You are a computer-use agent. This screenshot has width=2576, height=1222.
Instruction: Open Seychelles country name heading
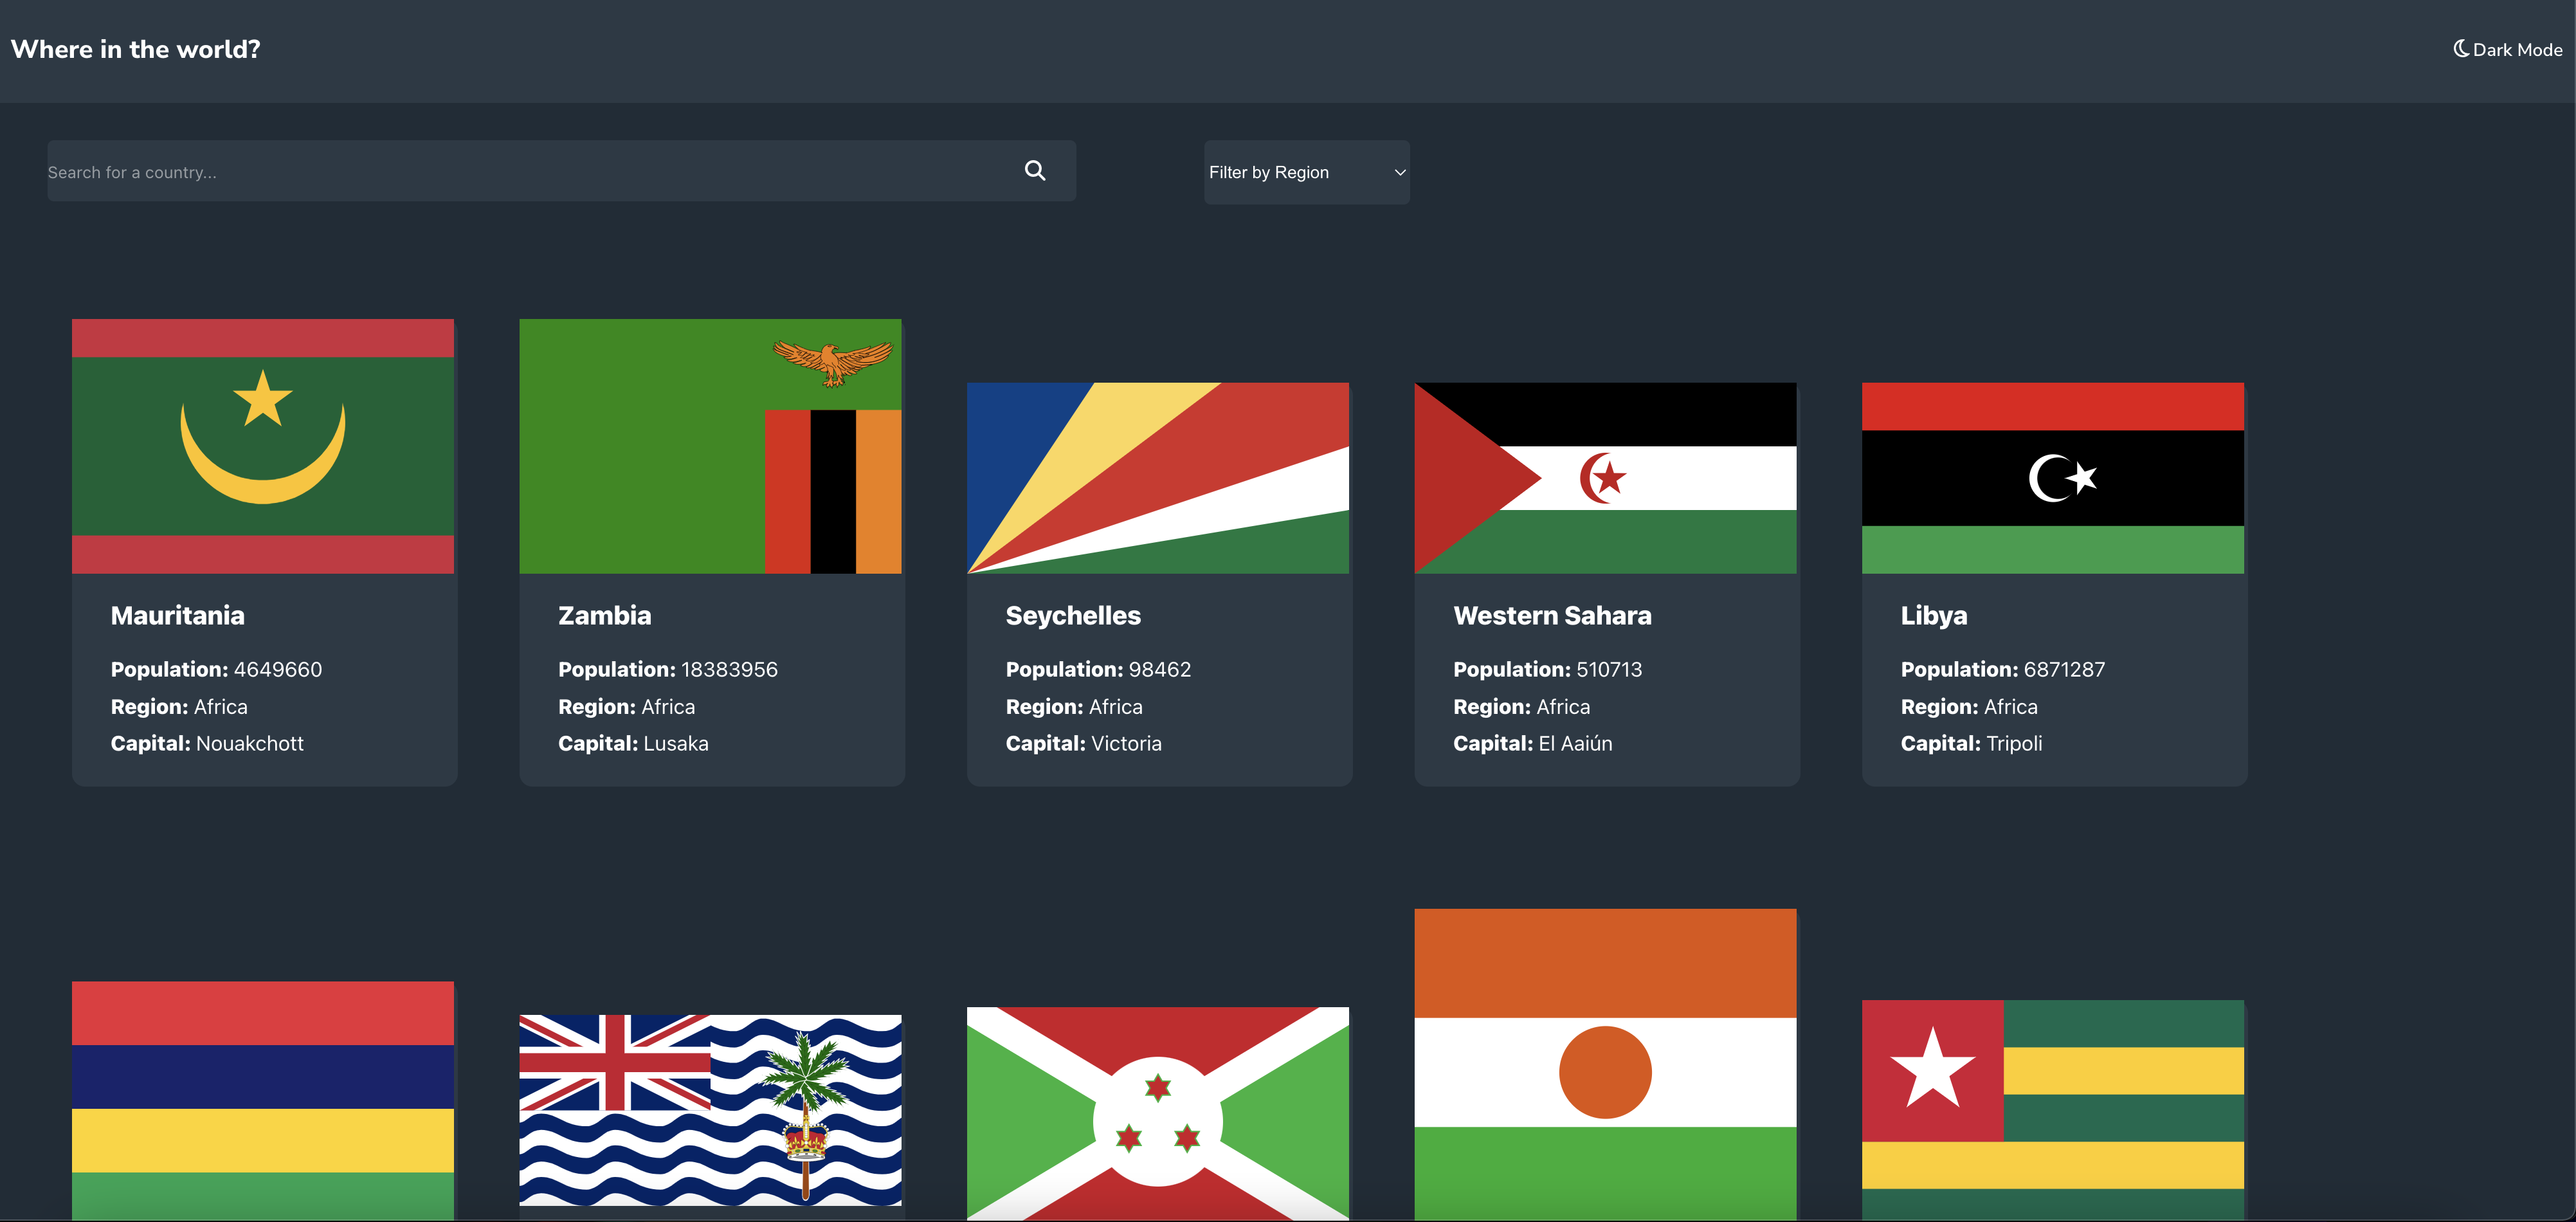(1073, 615)
